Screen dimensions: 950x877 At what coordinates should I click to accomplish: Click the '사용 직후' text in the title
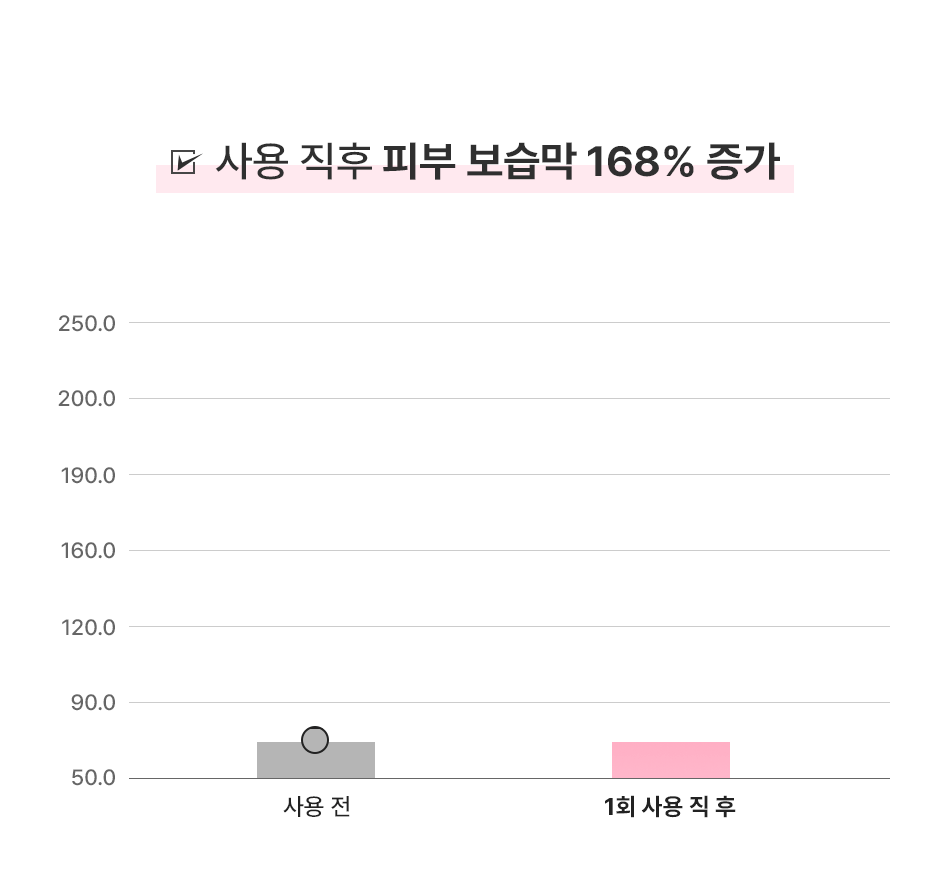click(x=293, y=162)
